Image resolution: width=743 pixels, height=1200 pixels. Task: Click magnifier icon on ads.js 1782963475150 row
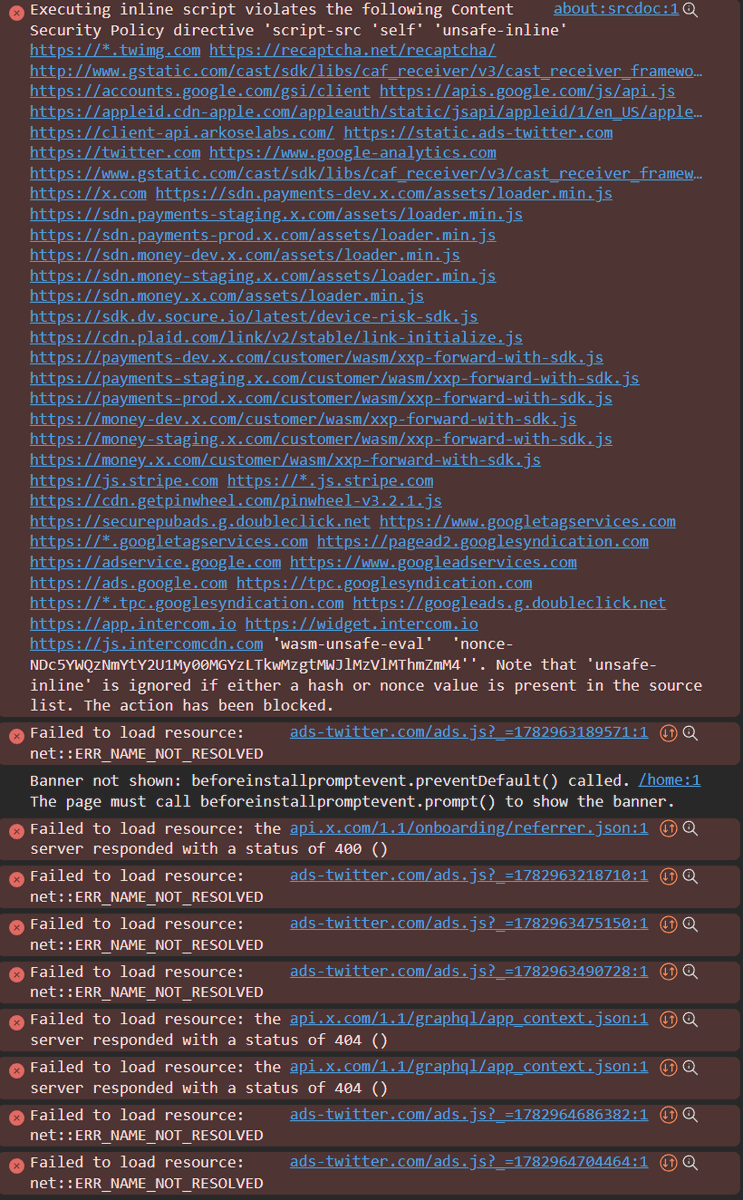pyautogui.click(x=690, y=924)
